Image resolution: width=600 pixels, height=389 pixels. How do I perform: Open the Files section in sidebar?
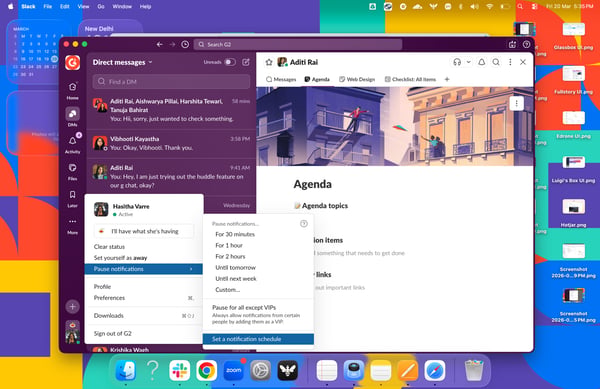click(72, 171)
